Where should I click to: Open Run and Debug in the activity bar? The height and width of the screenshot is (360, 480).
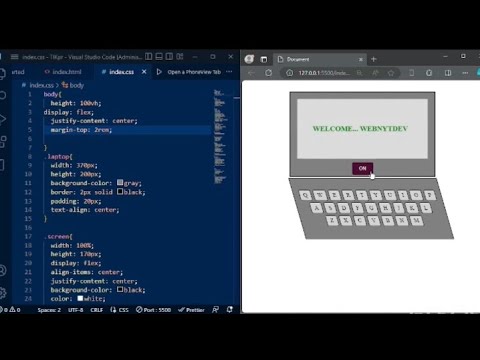click(3, 119)
